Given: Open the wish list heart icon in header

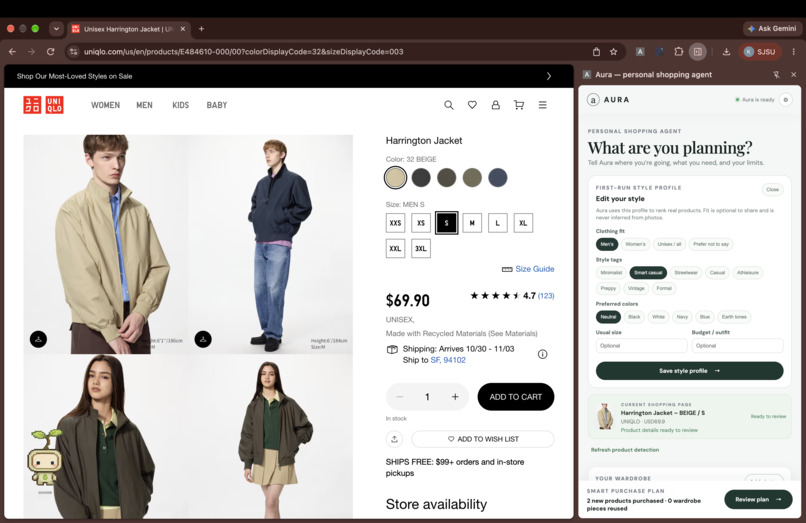Looking at the screenshot, I should point(472,105).
